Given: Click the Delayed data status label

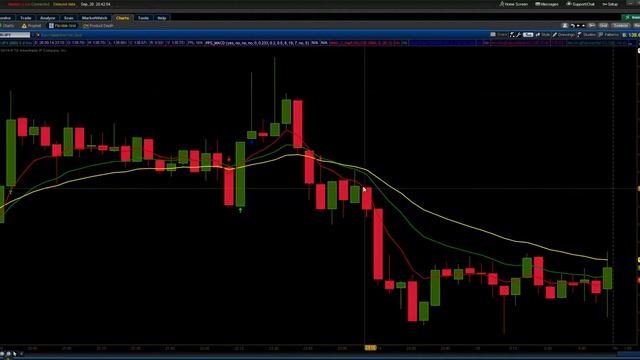Looking at the screenshot, I should 64,4.
